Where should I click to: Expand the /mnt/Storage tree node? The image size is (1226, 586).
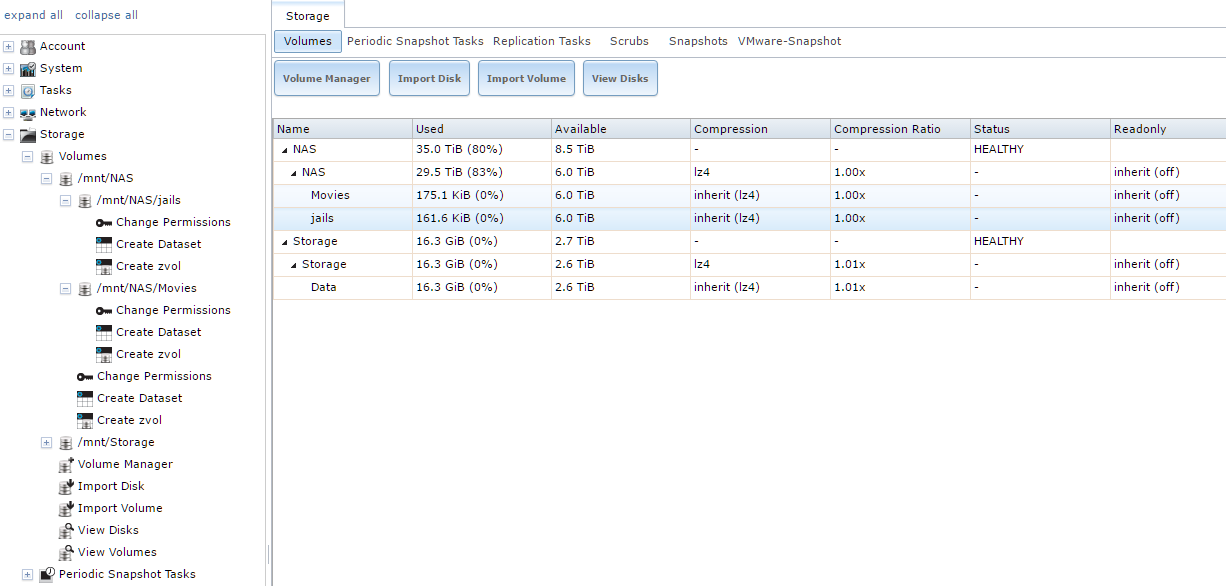coord(46,442)
